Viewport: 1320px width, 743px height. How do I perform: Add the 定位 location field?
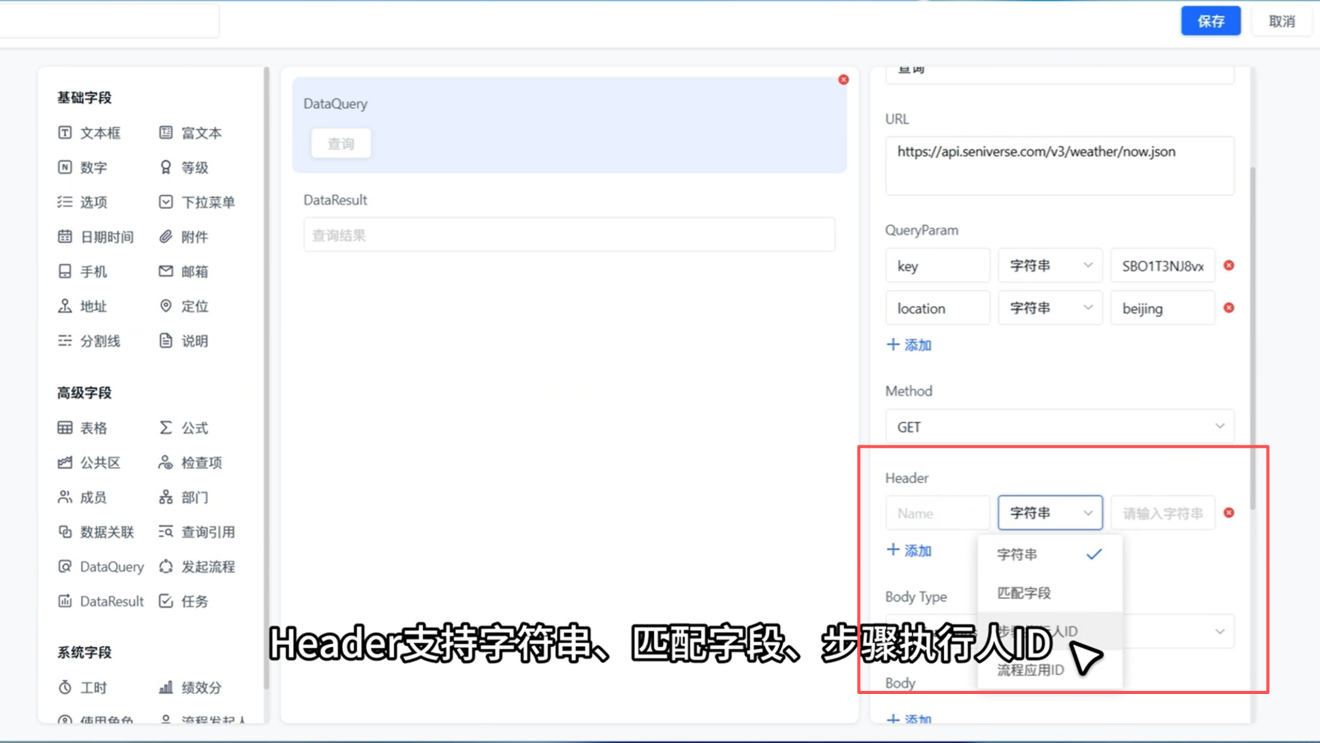(183, 307)
